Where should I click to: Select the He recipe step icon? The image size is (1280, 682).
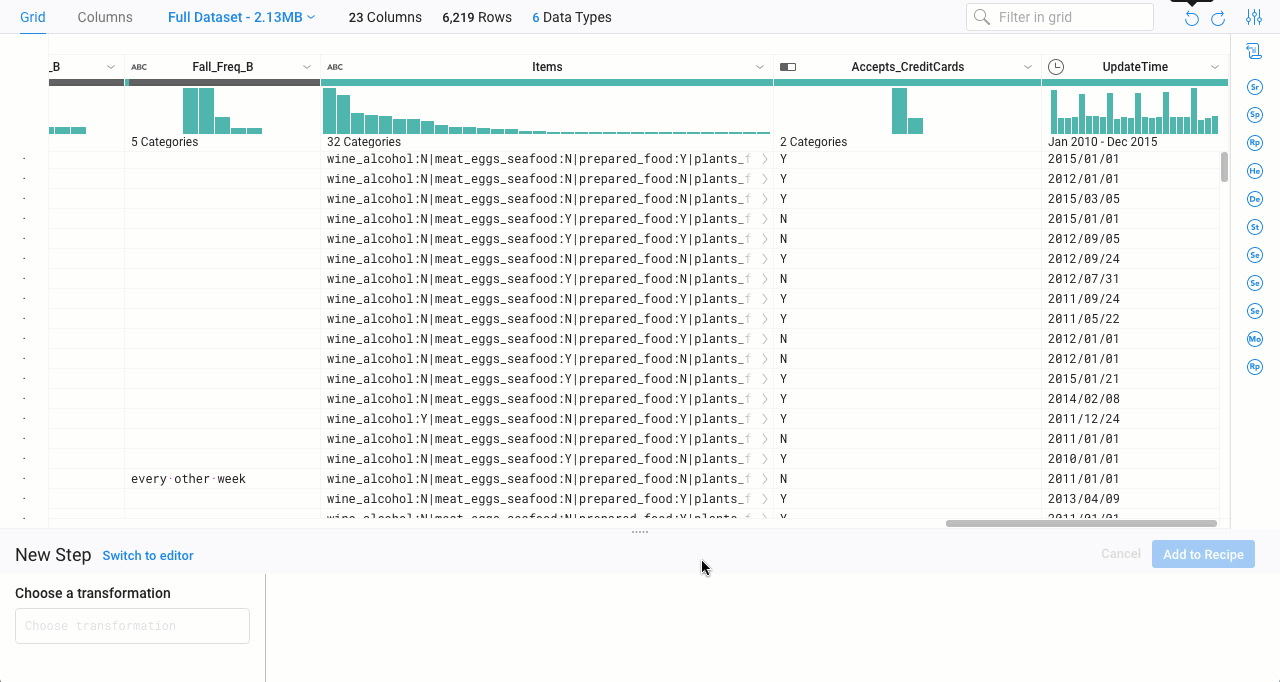(x=1255, y=171)
